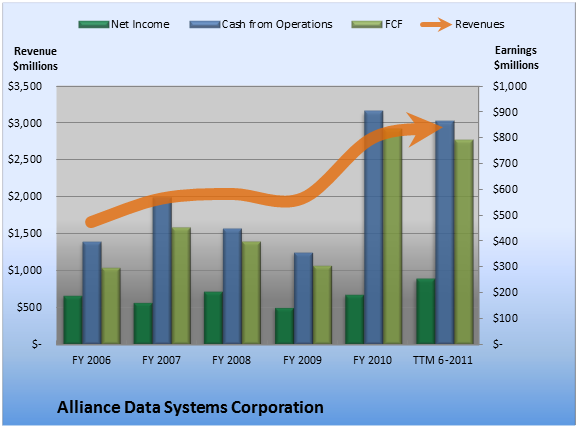Click the "$2,000" left axis value
This screenshot has height=427, width=577.
coord(25,196)
